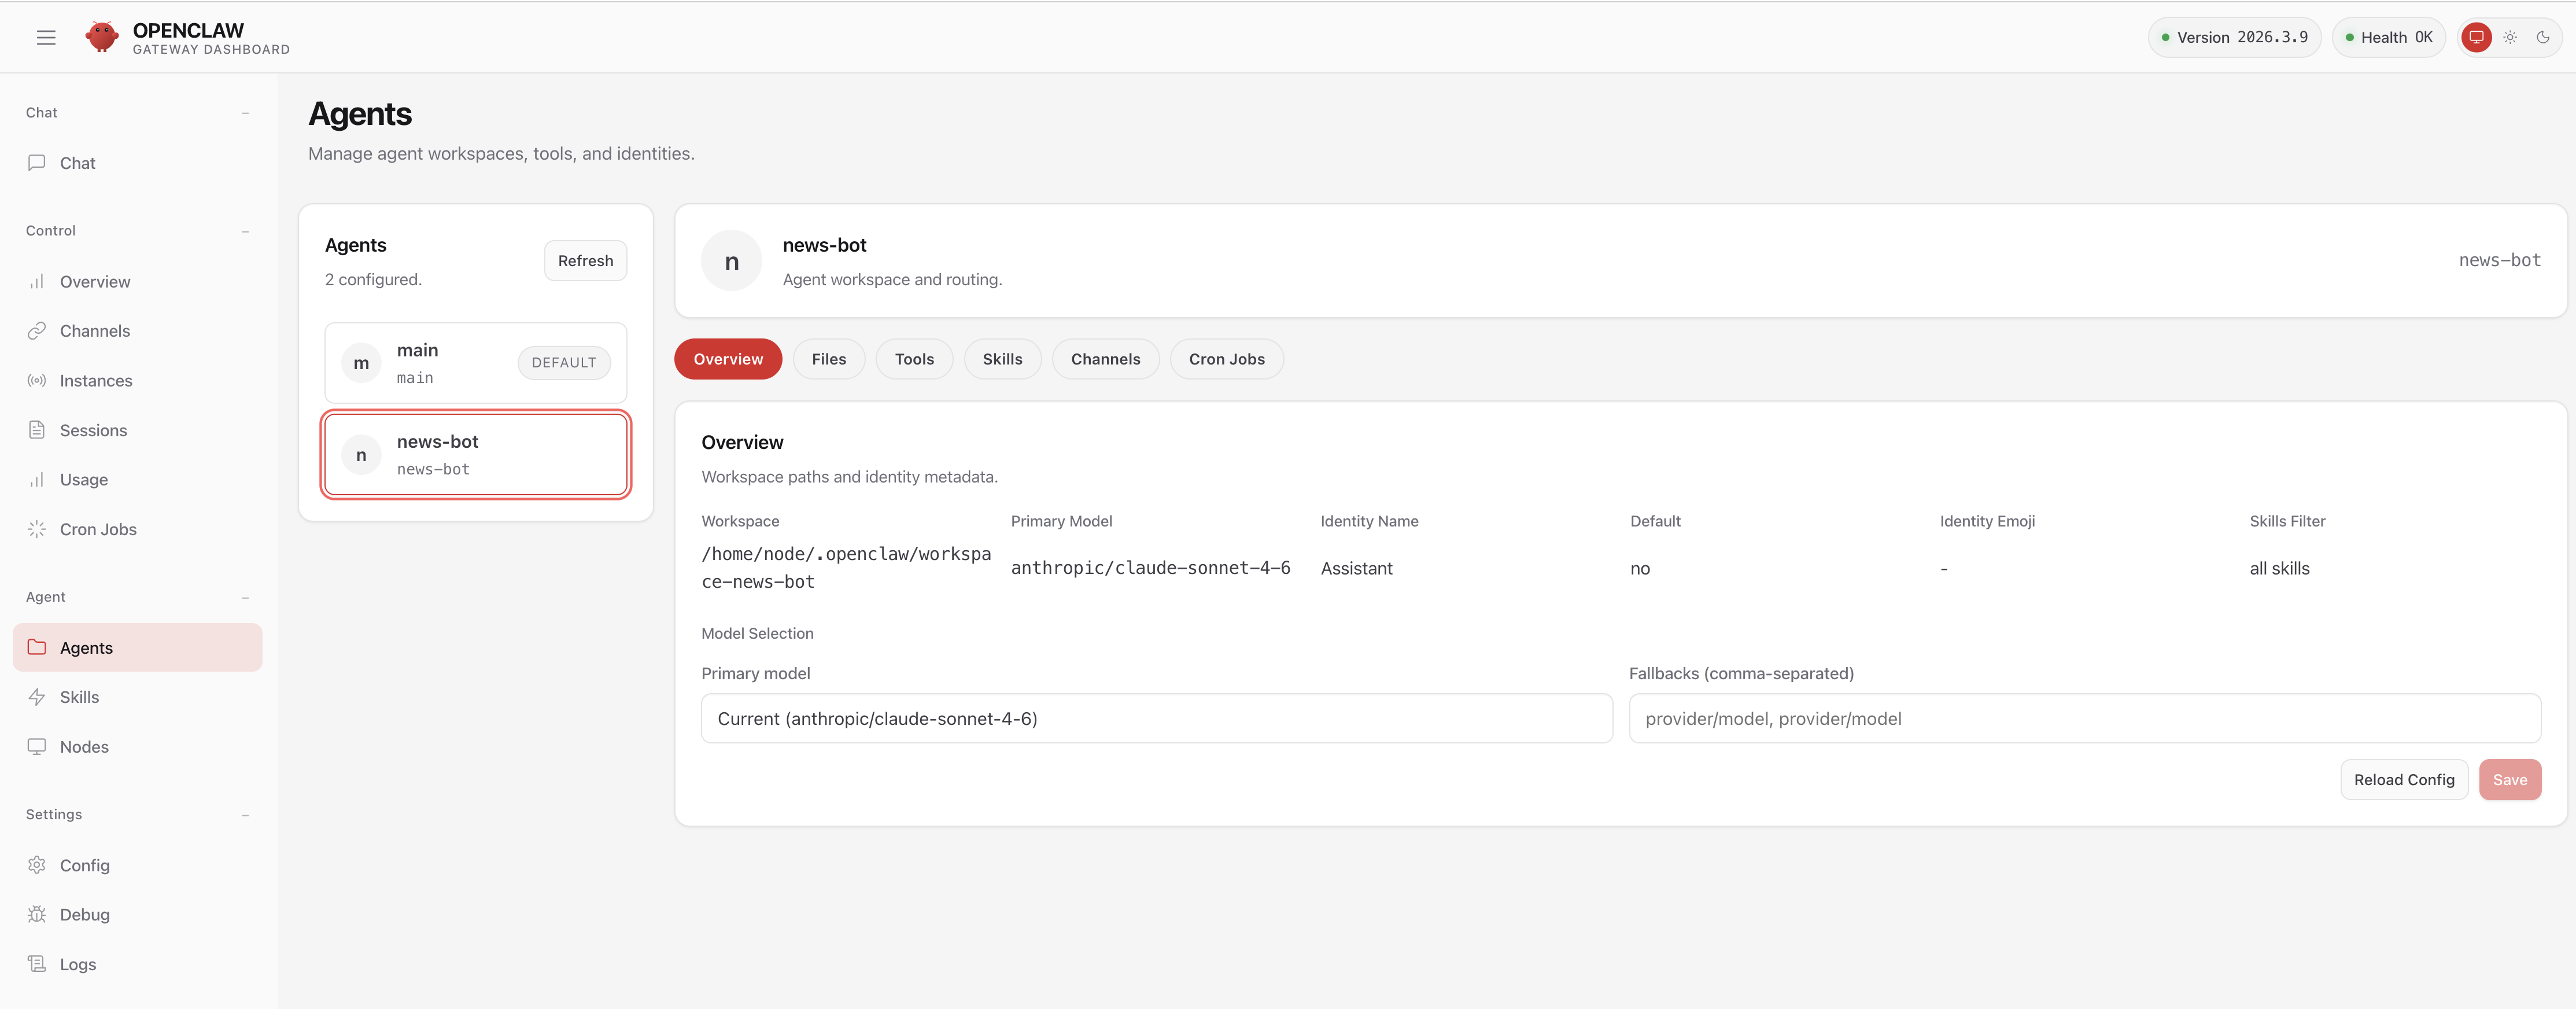
Task: Click the Config gear icon
Action: click(37, 865)
